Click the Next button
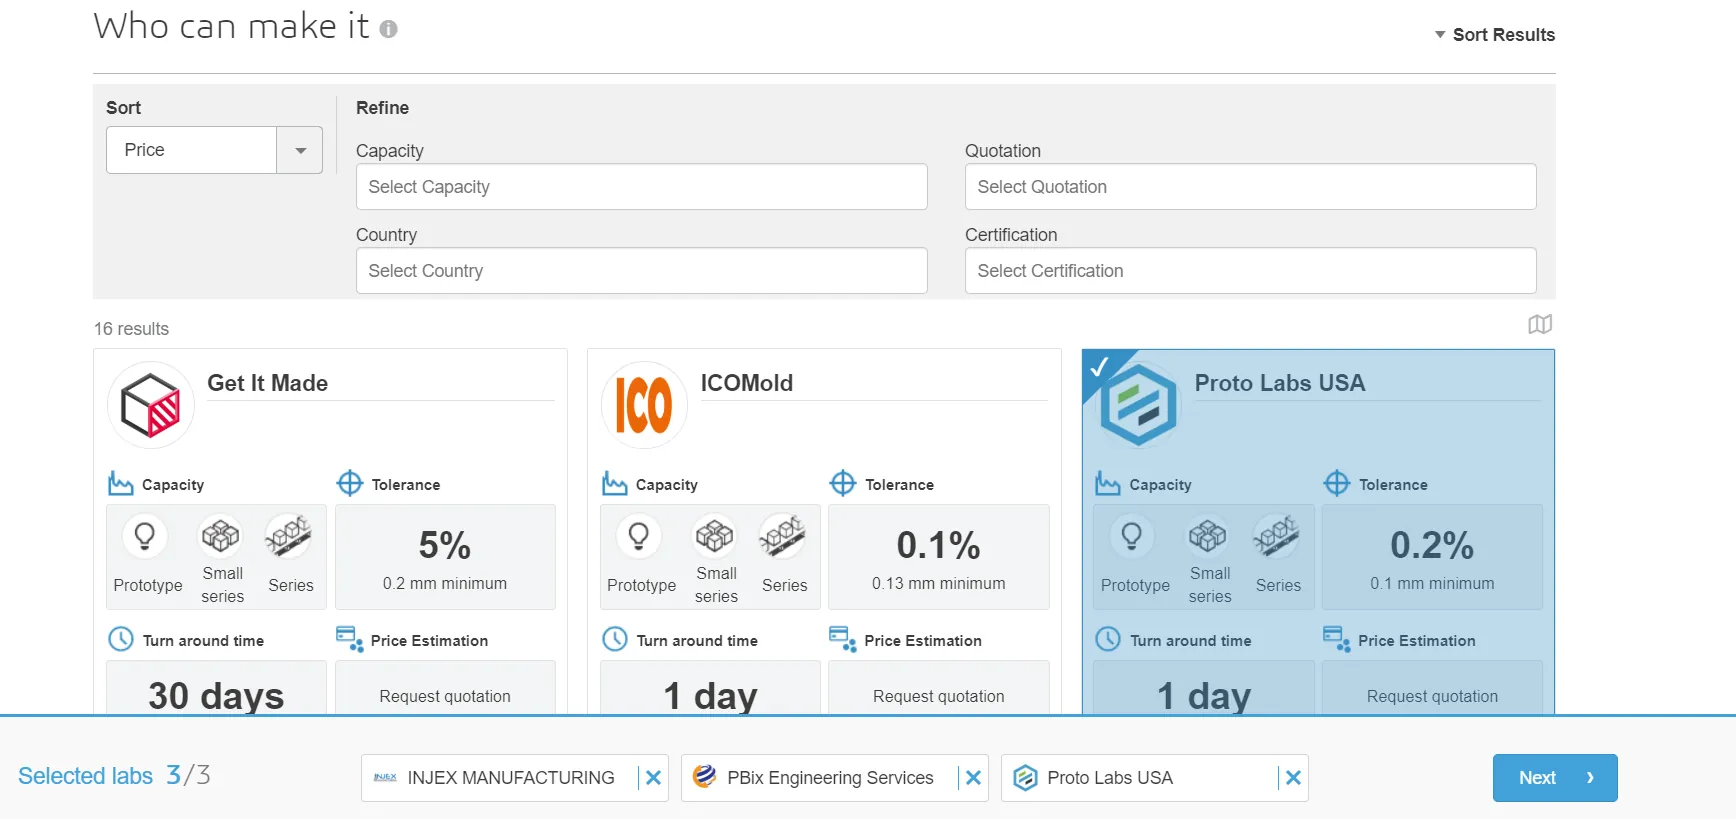This screenshot has height=819, width=1736. (x=1555, y=778)
